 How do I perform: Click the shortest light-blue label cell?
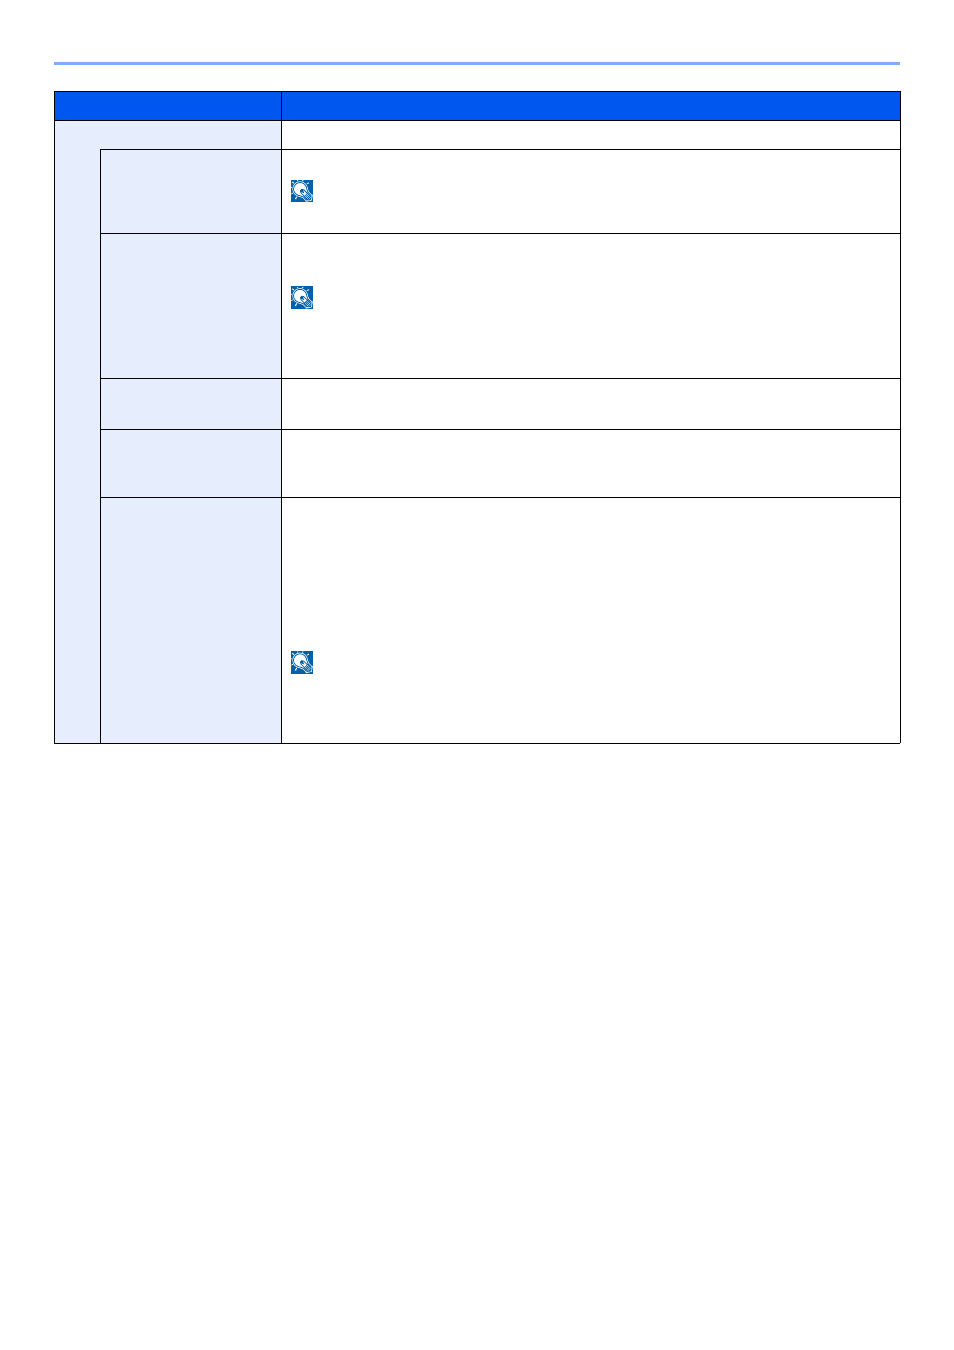(x=191, y=404)
